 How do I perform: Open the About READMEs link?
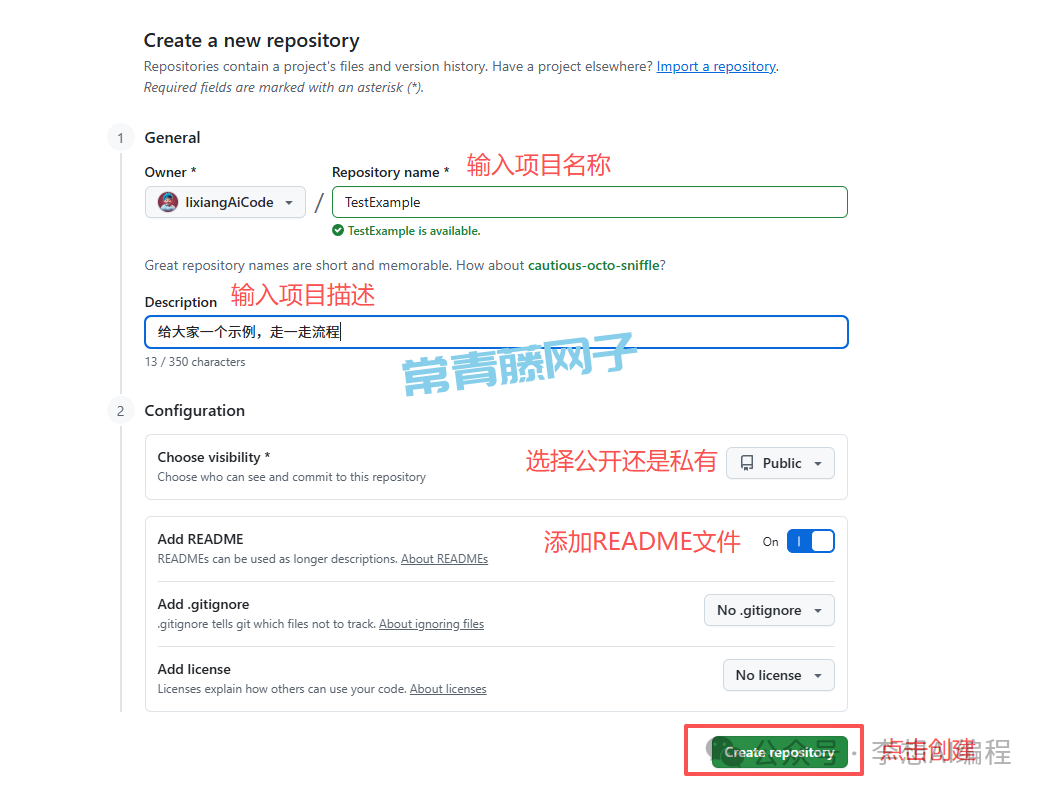pos(445,559)
